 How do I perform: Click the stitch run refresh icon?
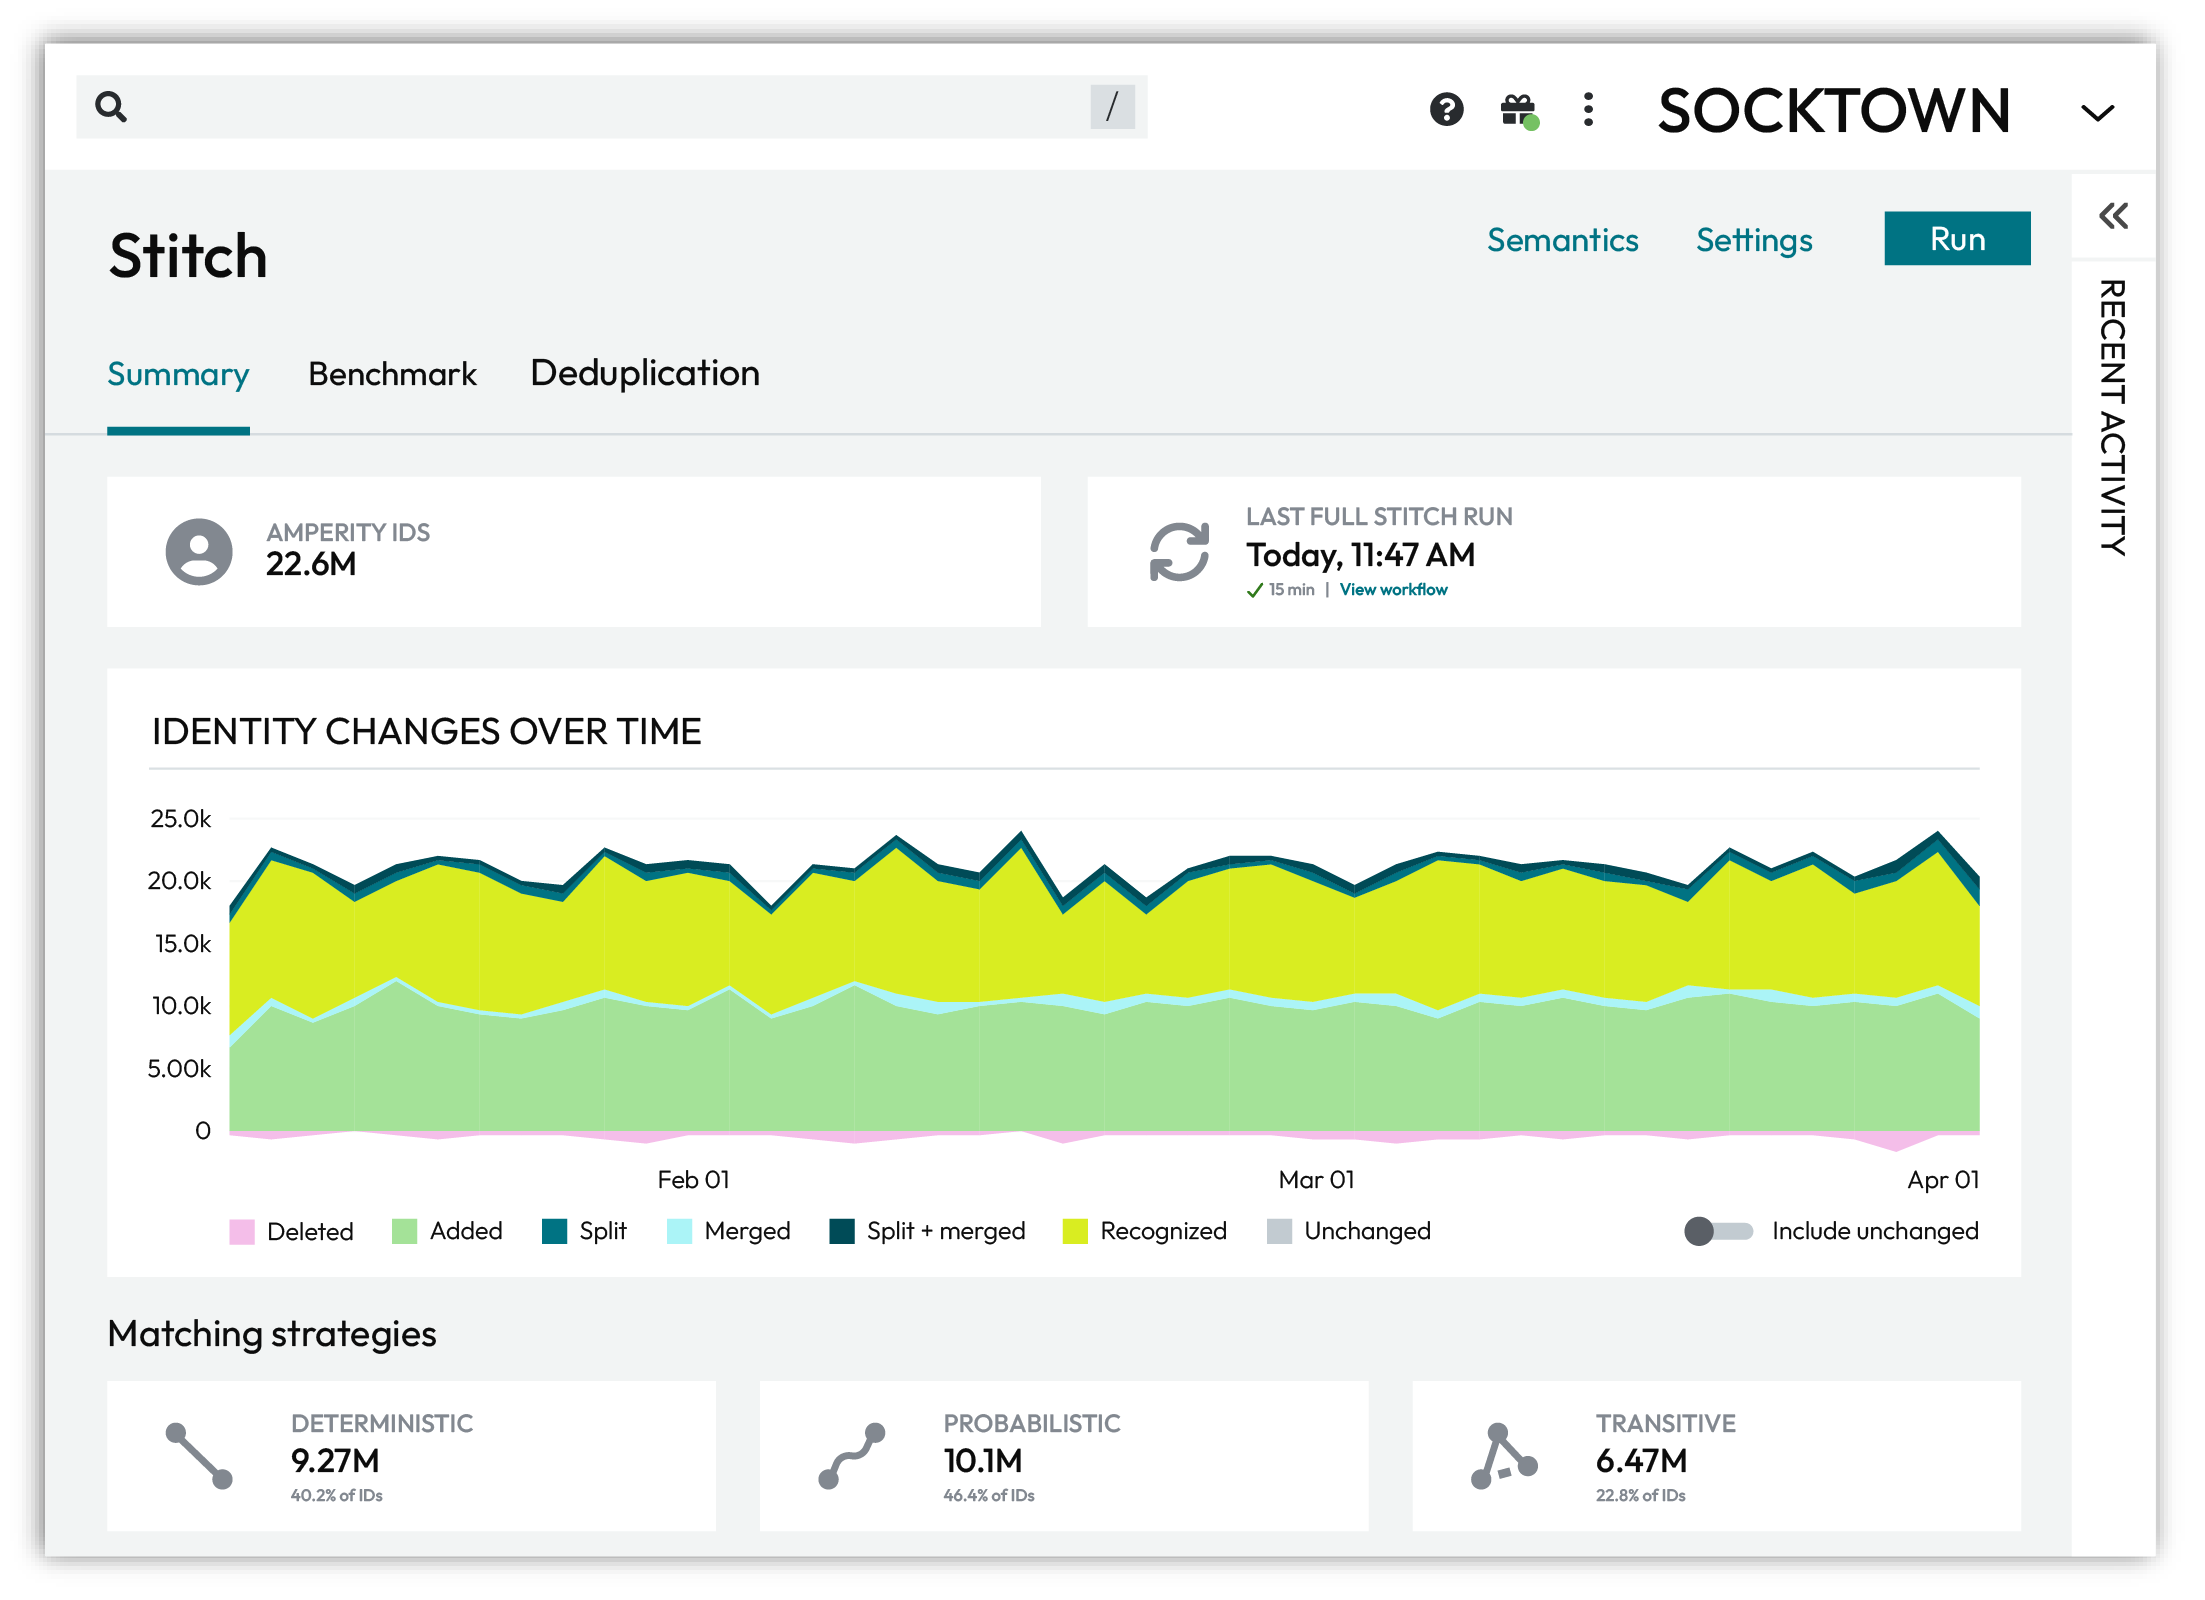[1179, 552]
